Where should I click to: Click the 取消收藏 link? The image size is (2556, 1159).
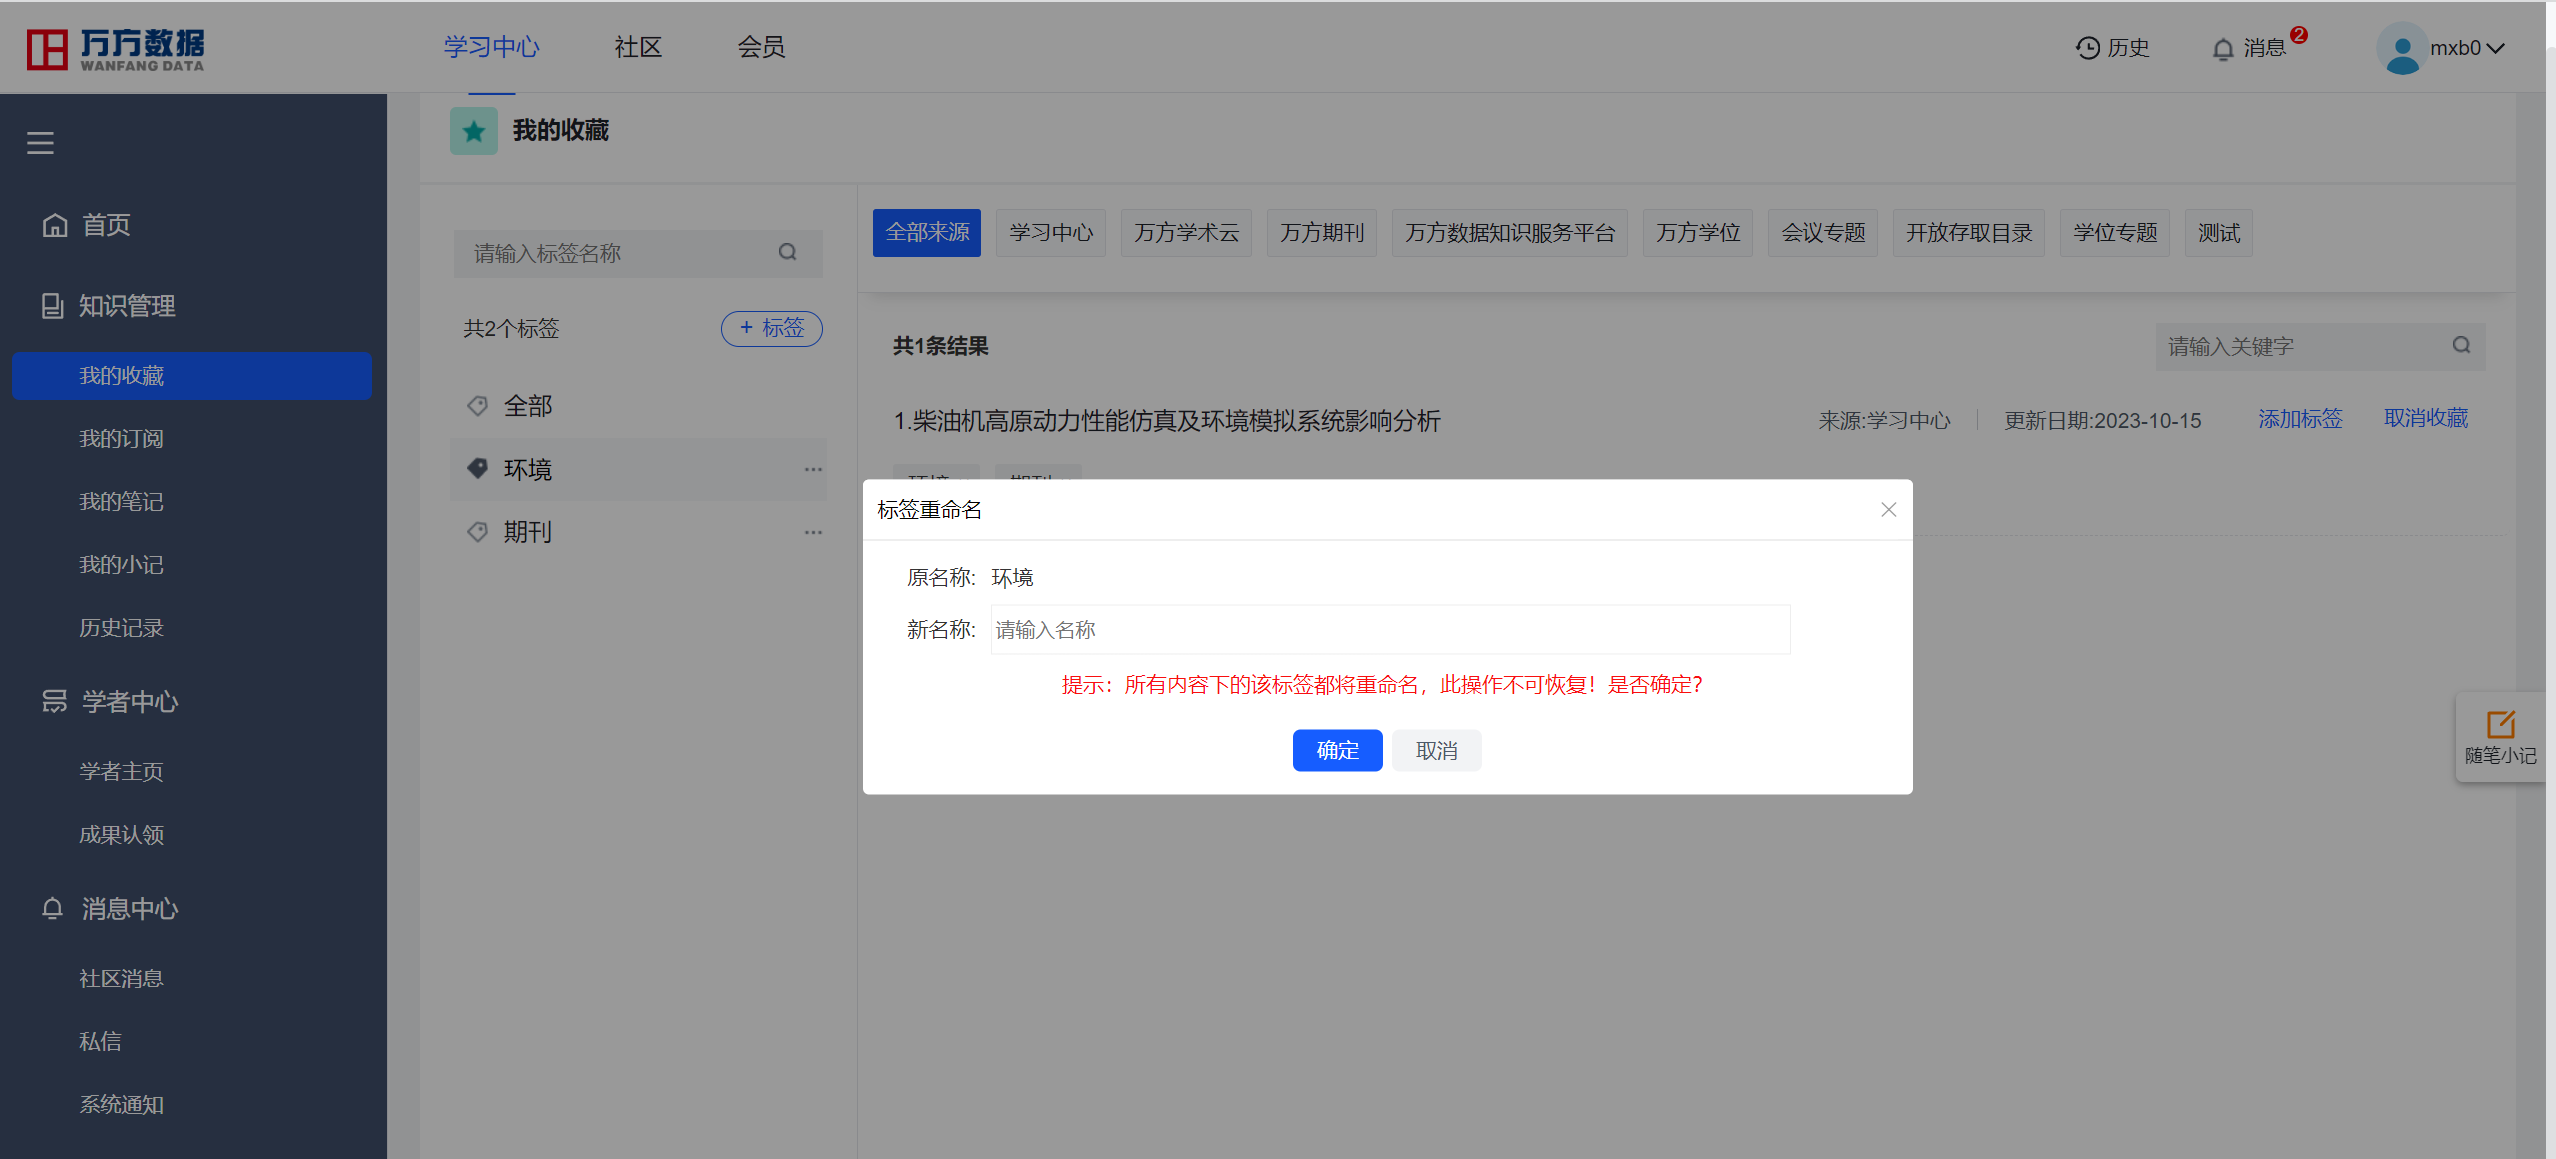[x=2425, y=419]
